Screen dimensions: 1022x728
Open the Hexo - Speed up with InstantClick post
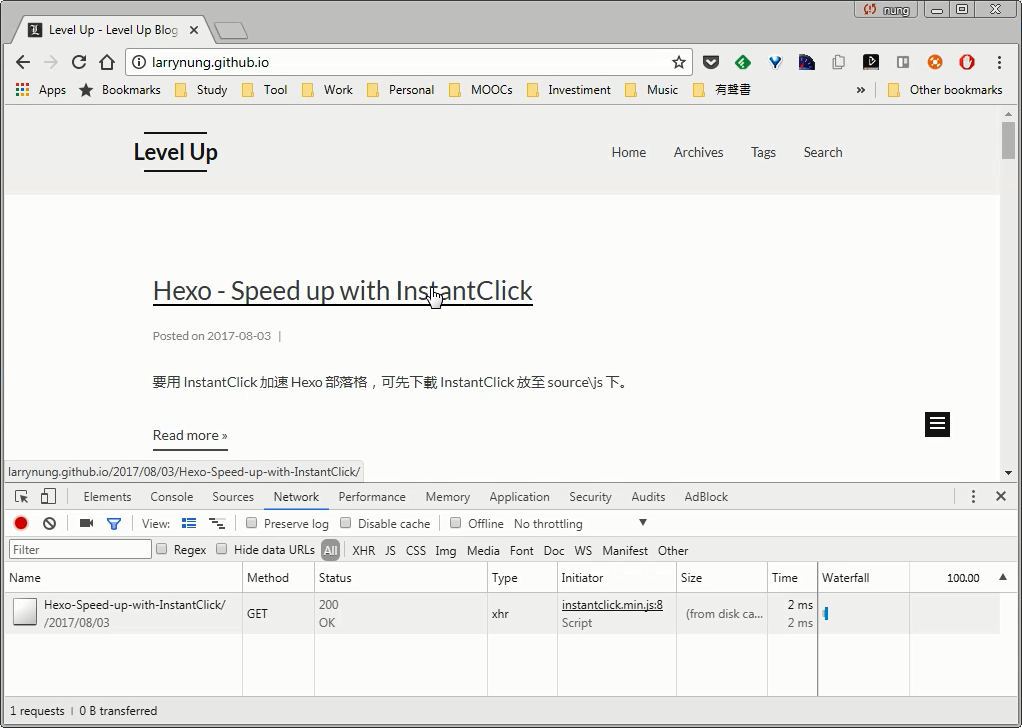pos(343,291)
